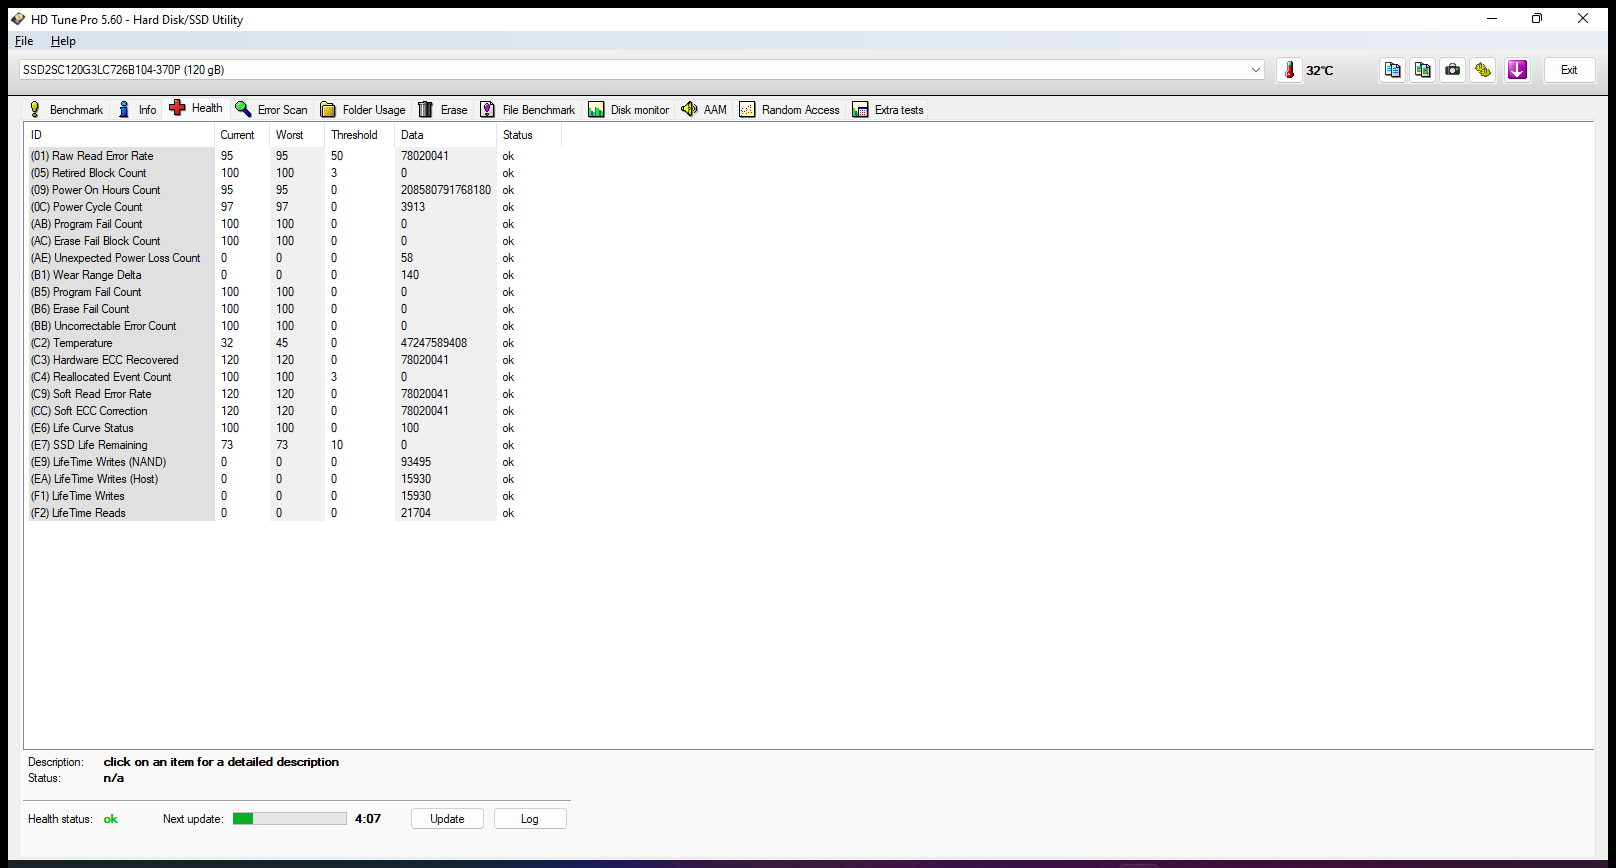This screenshot has width=1616, height=868.
Task: Click the second copy screenshot icon
Action: [x=1422, y=70]
